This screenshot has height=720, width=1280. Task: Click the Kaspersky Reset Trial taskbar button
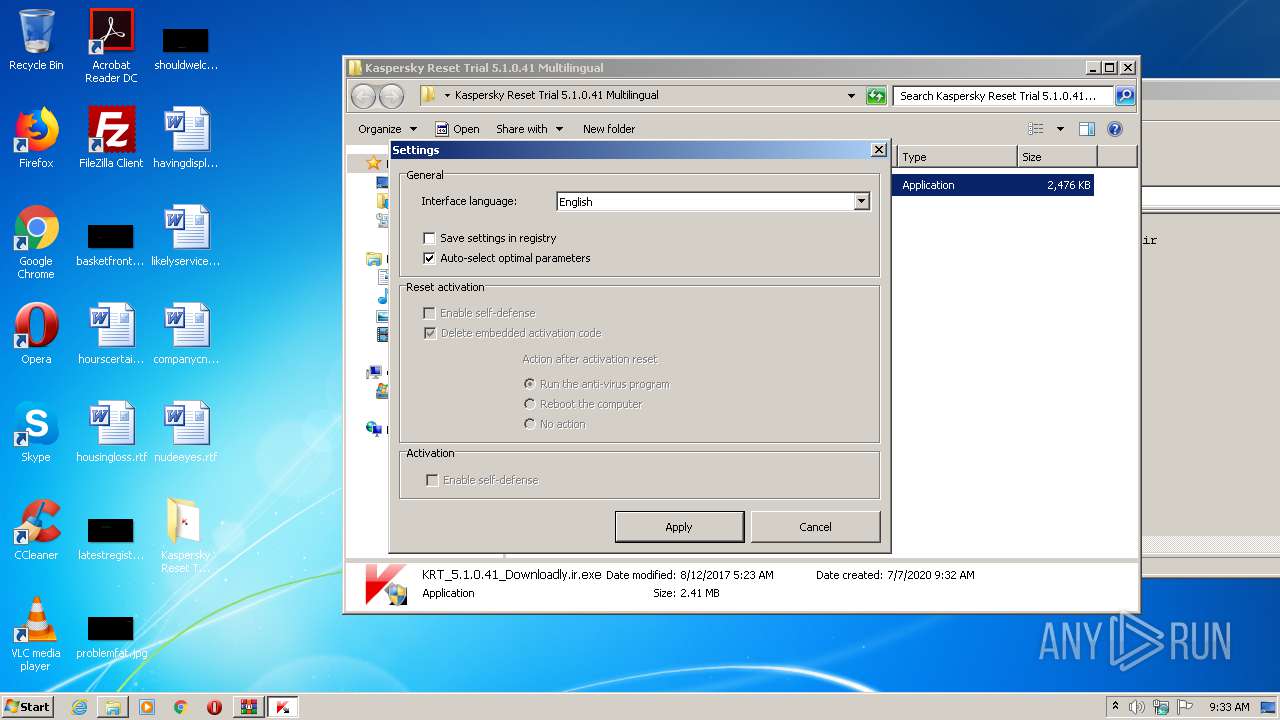(283, 707)
